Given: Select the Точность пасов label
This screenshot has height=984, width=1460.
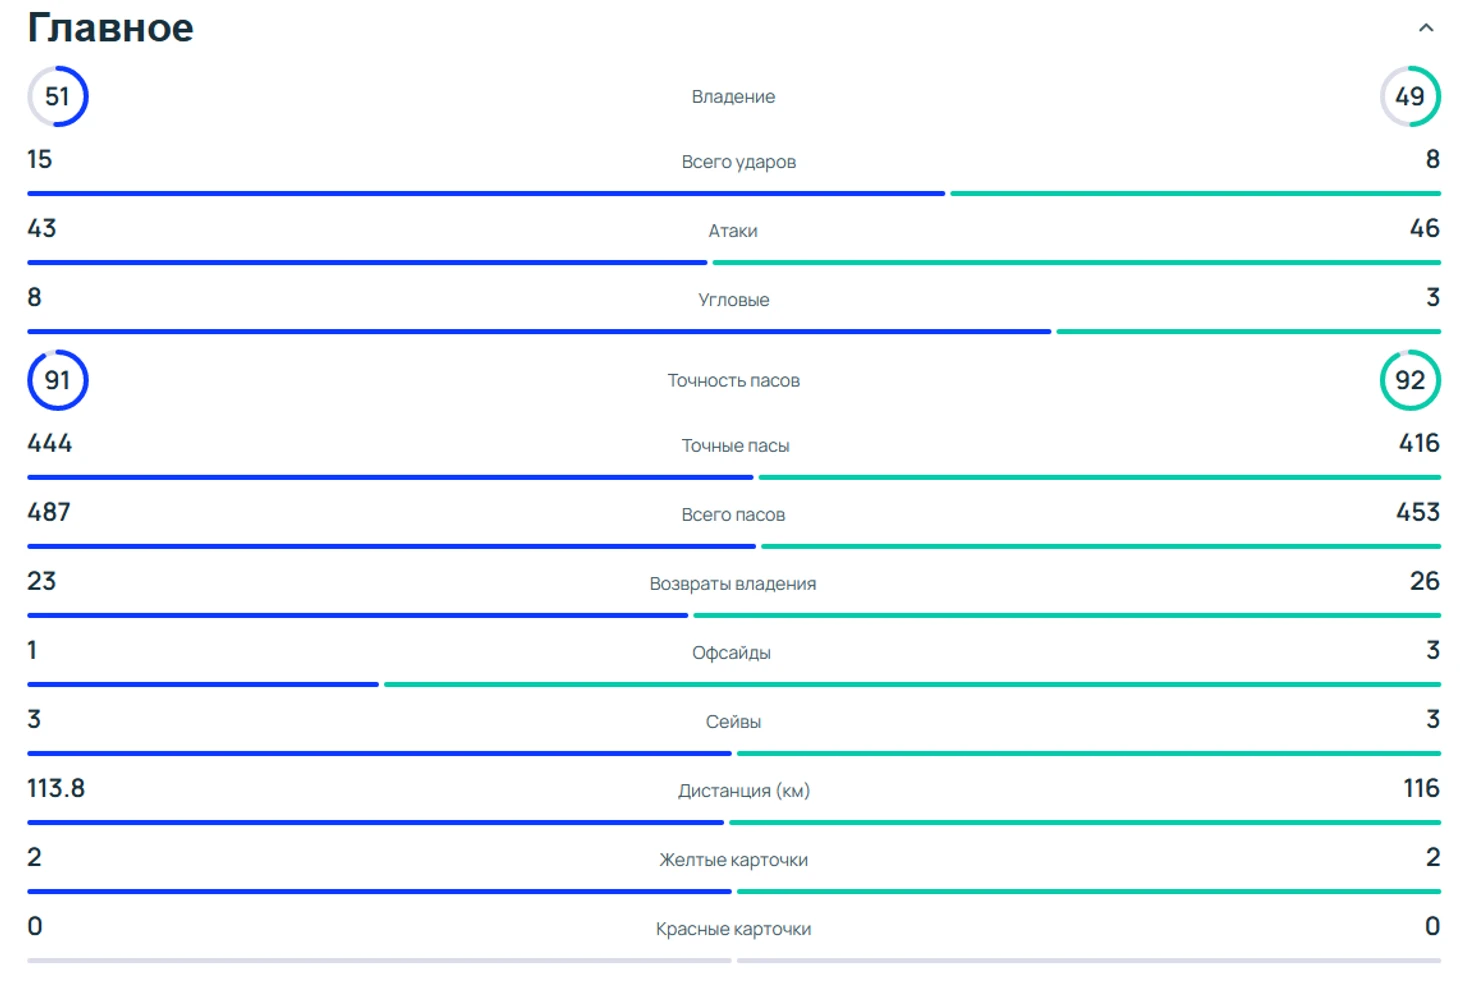Looking at the screenshot, I should coord(733,381).
